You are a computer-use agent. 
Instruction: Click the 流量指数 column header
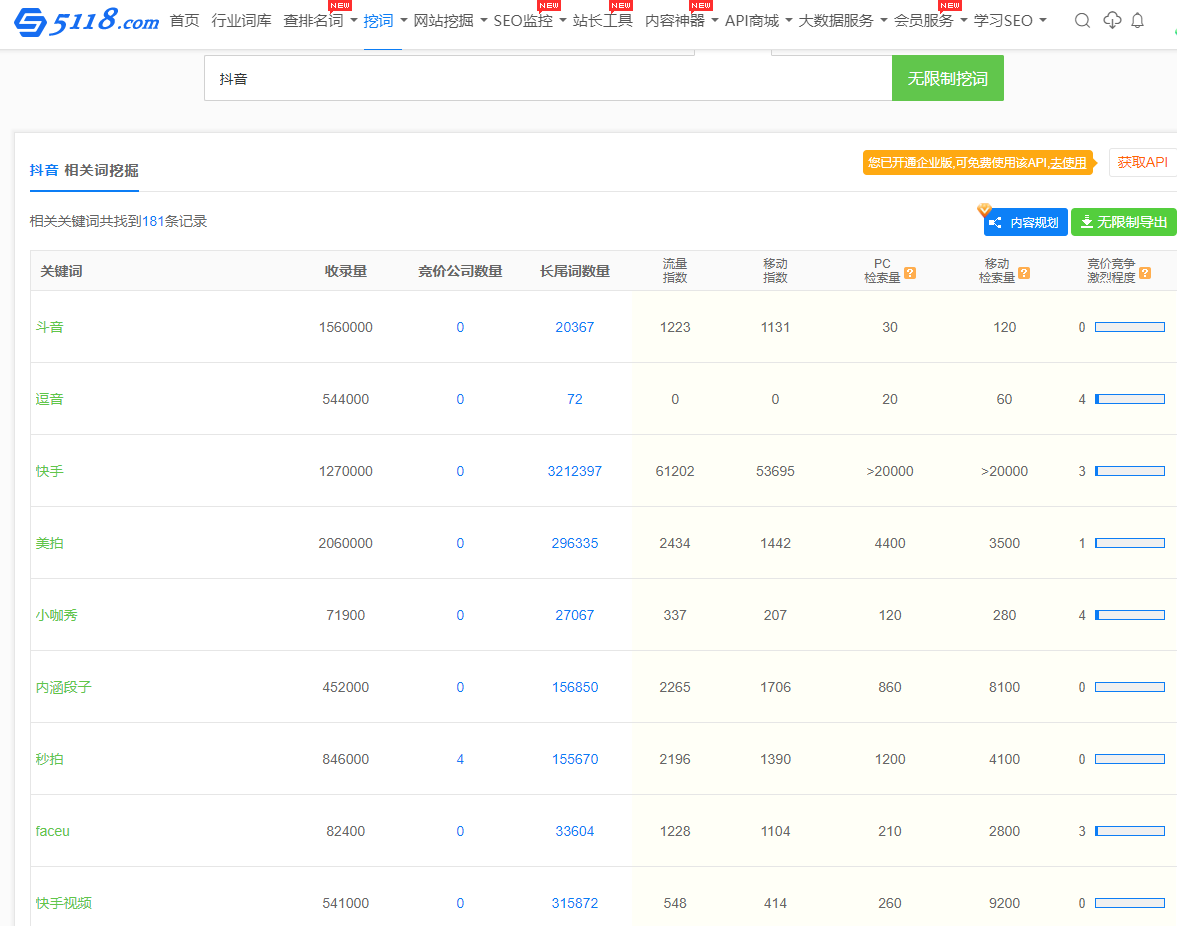coord(675,271)
